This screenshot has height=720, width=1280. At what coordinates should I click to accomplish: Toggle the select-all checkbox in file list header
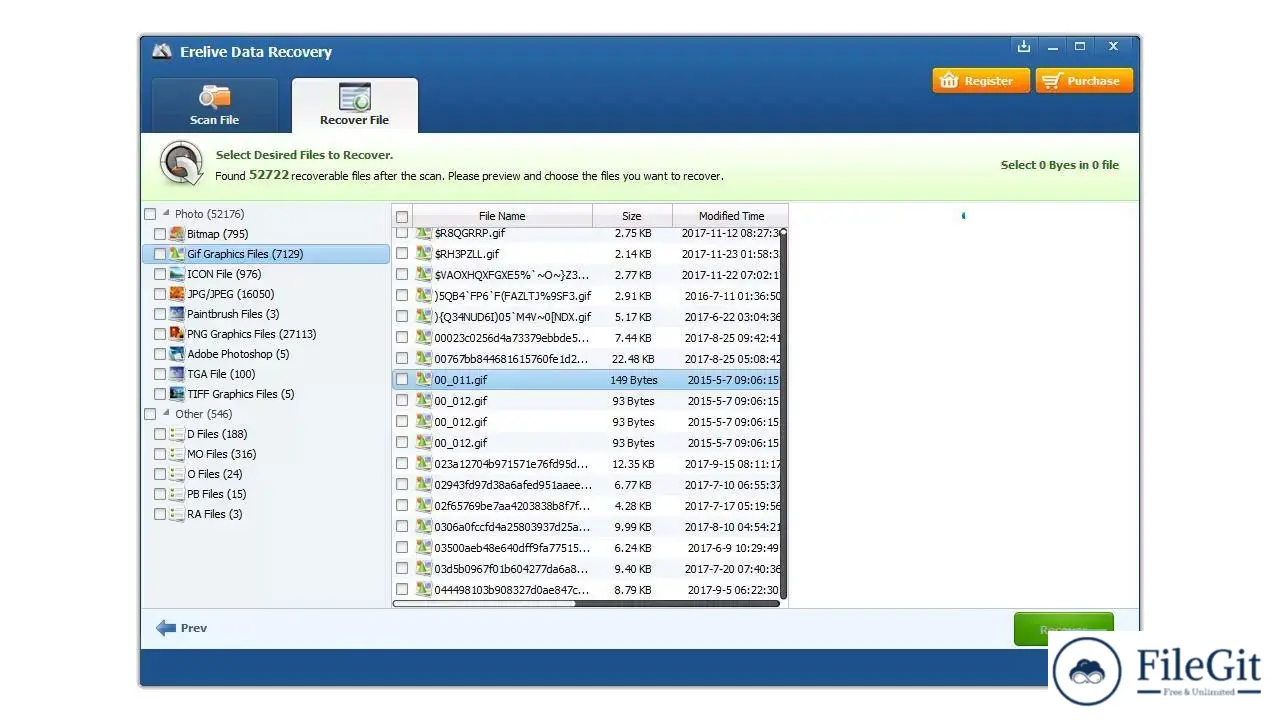pyautogui.click(x=402, y=216)
